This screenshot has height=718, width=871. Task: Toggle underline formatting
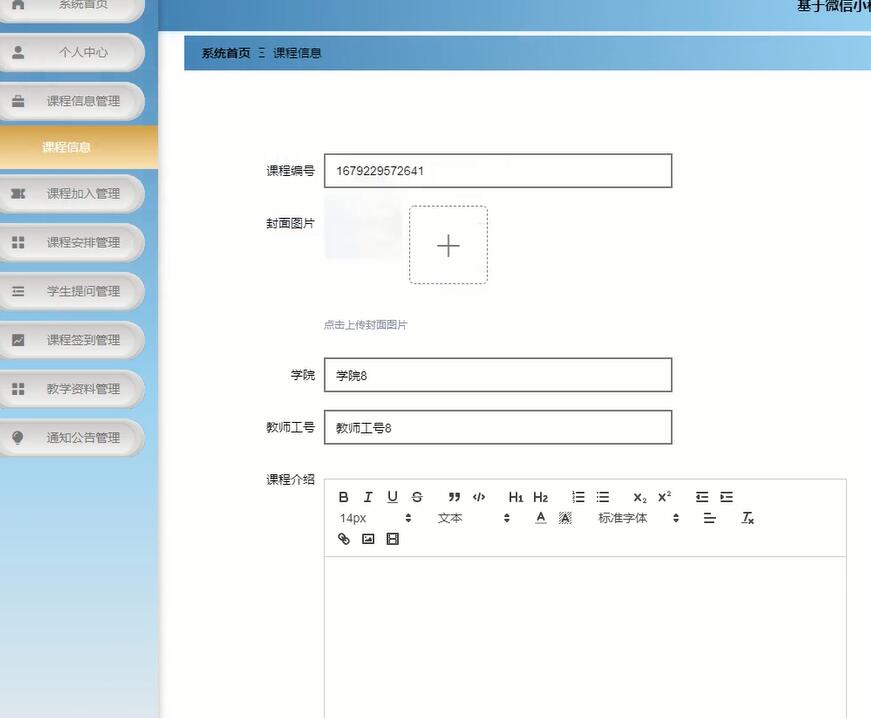(392, 497)
